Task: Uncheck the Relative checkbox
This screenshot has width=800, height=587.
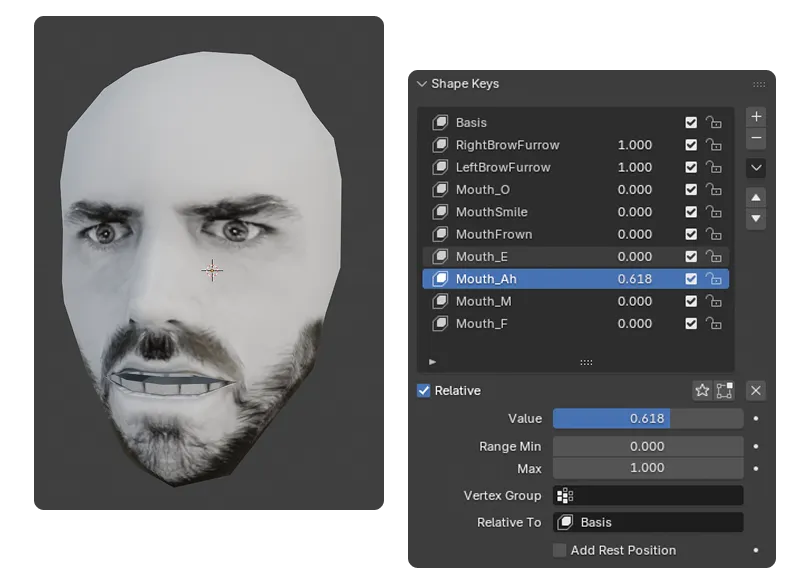Action: tap(424, 391)
